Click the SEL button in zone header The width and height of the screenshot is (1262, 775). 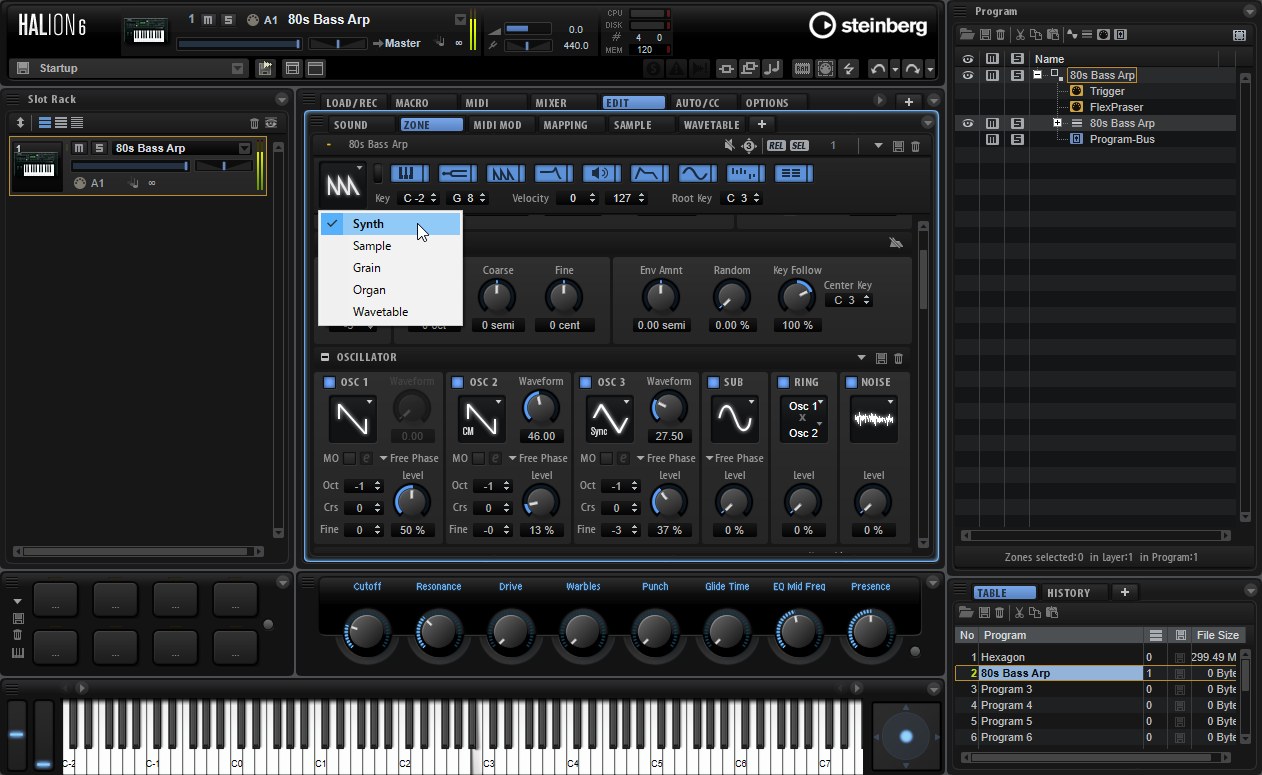(x=798, y=145)
